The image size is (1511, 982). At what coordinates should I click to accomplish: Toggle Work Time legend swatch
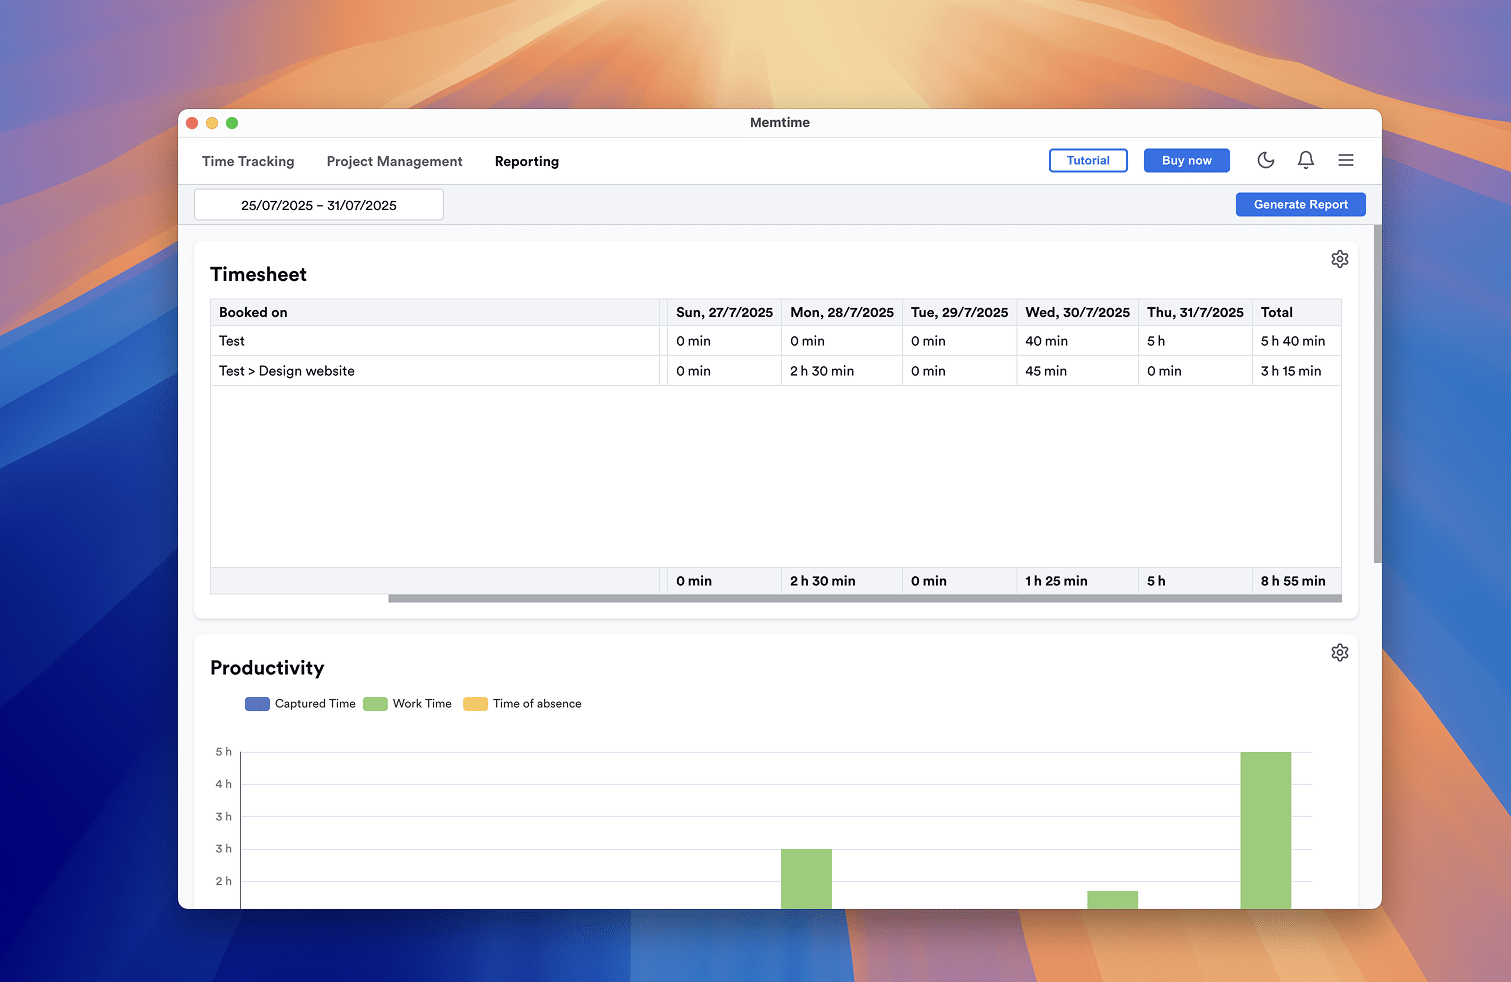tap(375, 704)
